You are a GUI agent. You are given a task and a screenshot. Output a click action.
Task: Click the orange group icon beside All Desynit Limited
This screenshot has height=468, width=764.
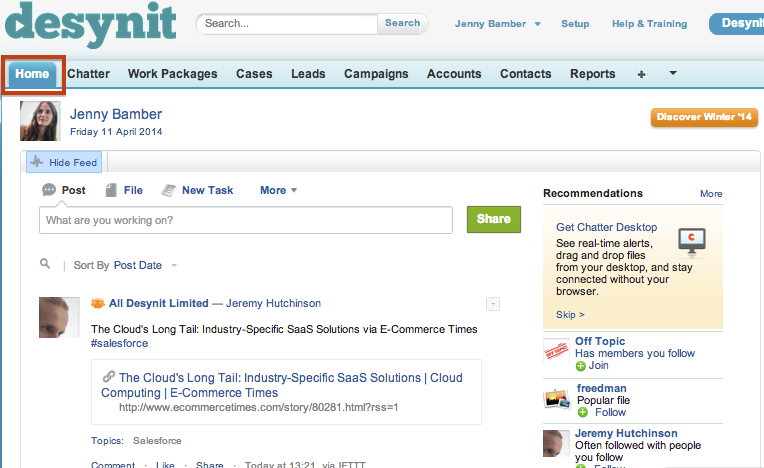(x=98, y=303)
